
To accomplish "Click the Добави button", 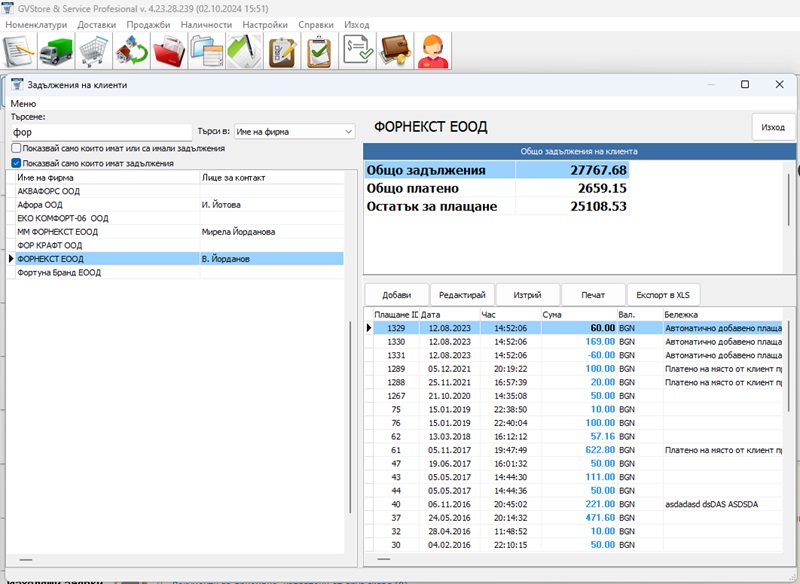I will tap(396, 295).
